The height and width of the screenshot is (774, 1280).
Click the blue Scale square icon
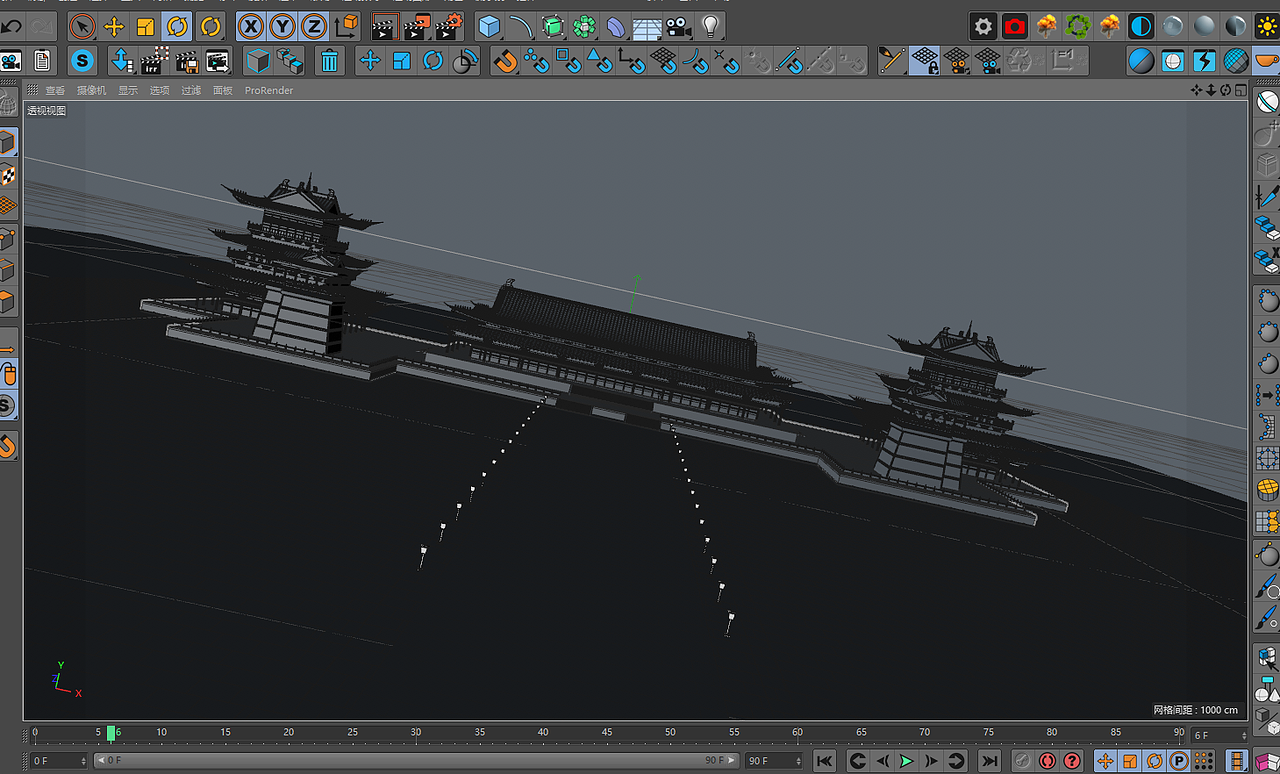click(x=402, y=61)
